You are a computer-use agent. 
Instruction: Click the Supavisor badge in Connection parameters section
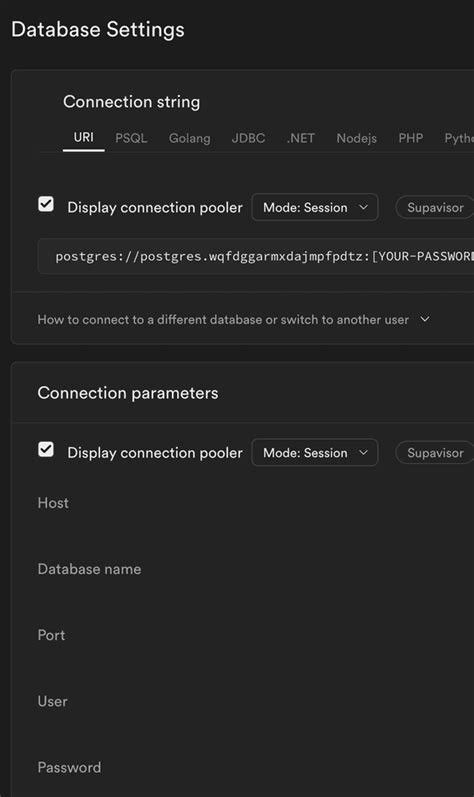pyautogui.click(x=435, y=452)
